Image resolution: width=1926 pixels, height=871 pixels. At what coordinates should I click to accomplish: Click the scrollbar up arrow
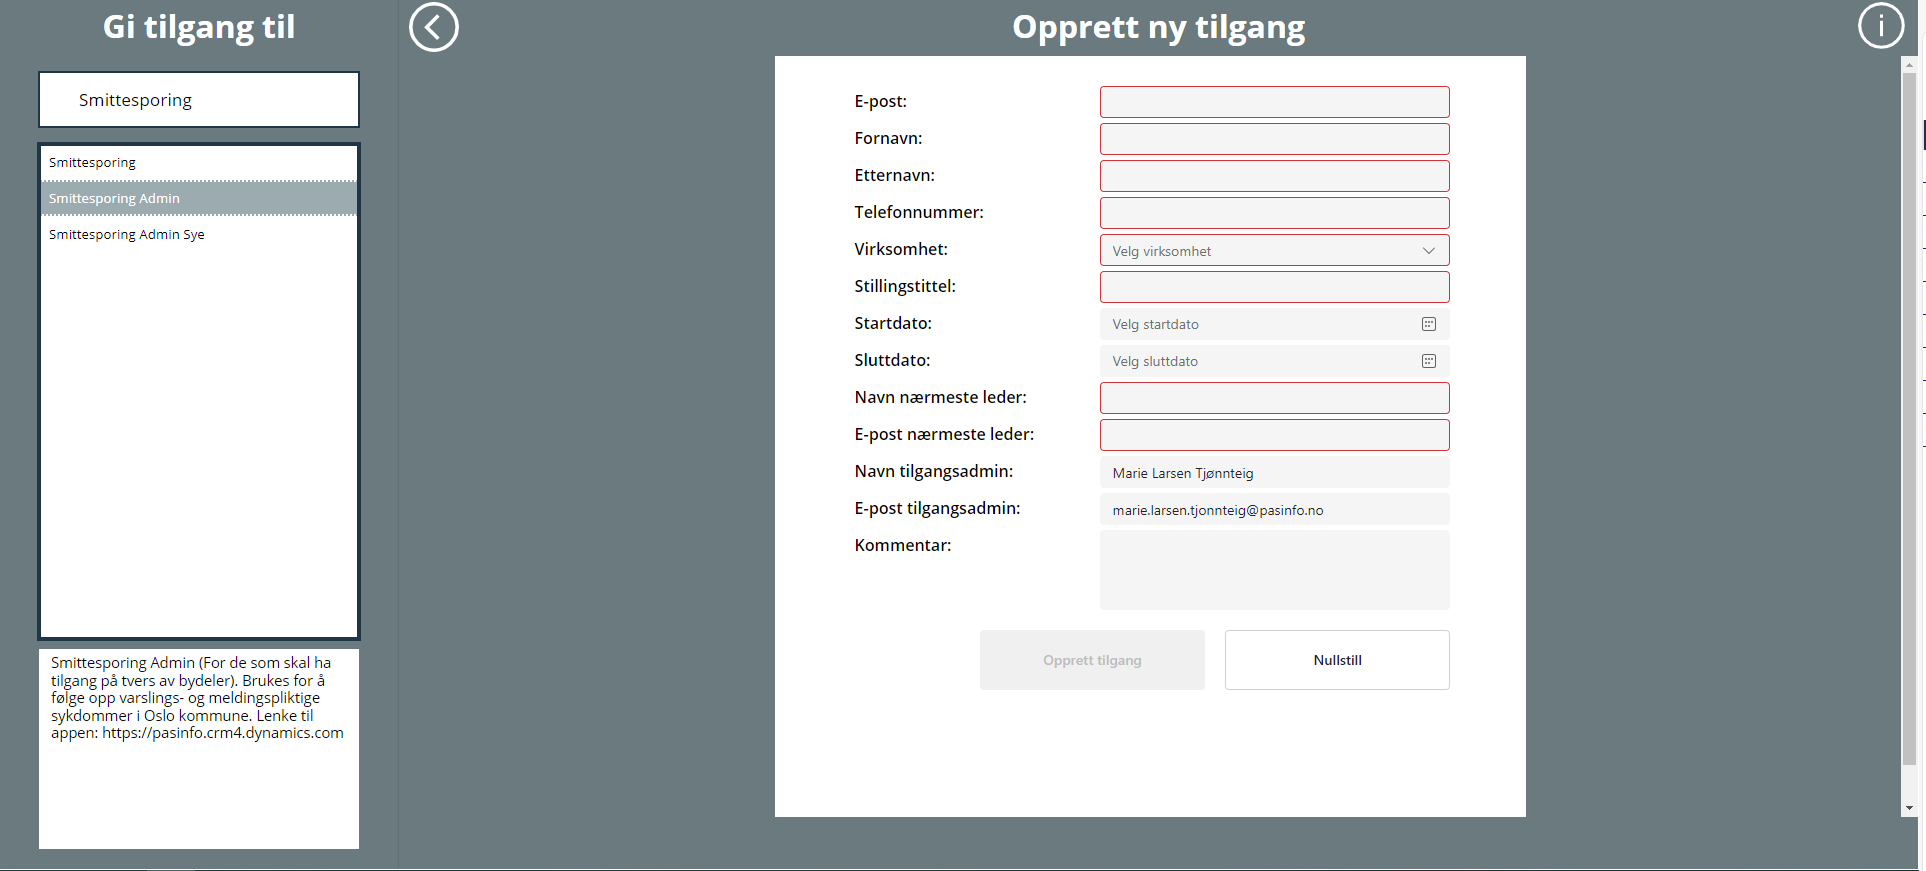pos(1909,65)
